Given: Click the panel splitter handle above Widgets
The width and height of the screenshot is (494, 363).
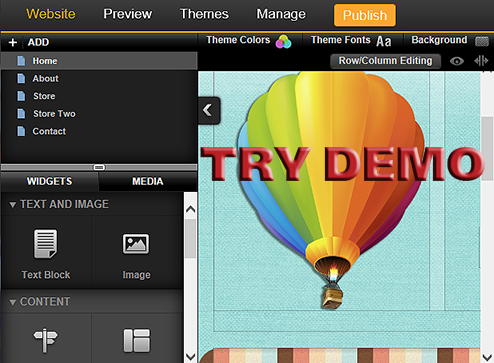Looking at the screenshot, I should pos(99,167).
